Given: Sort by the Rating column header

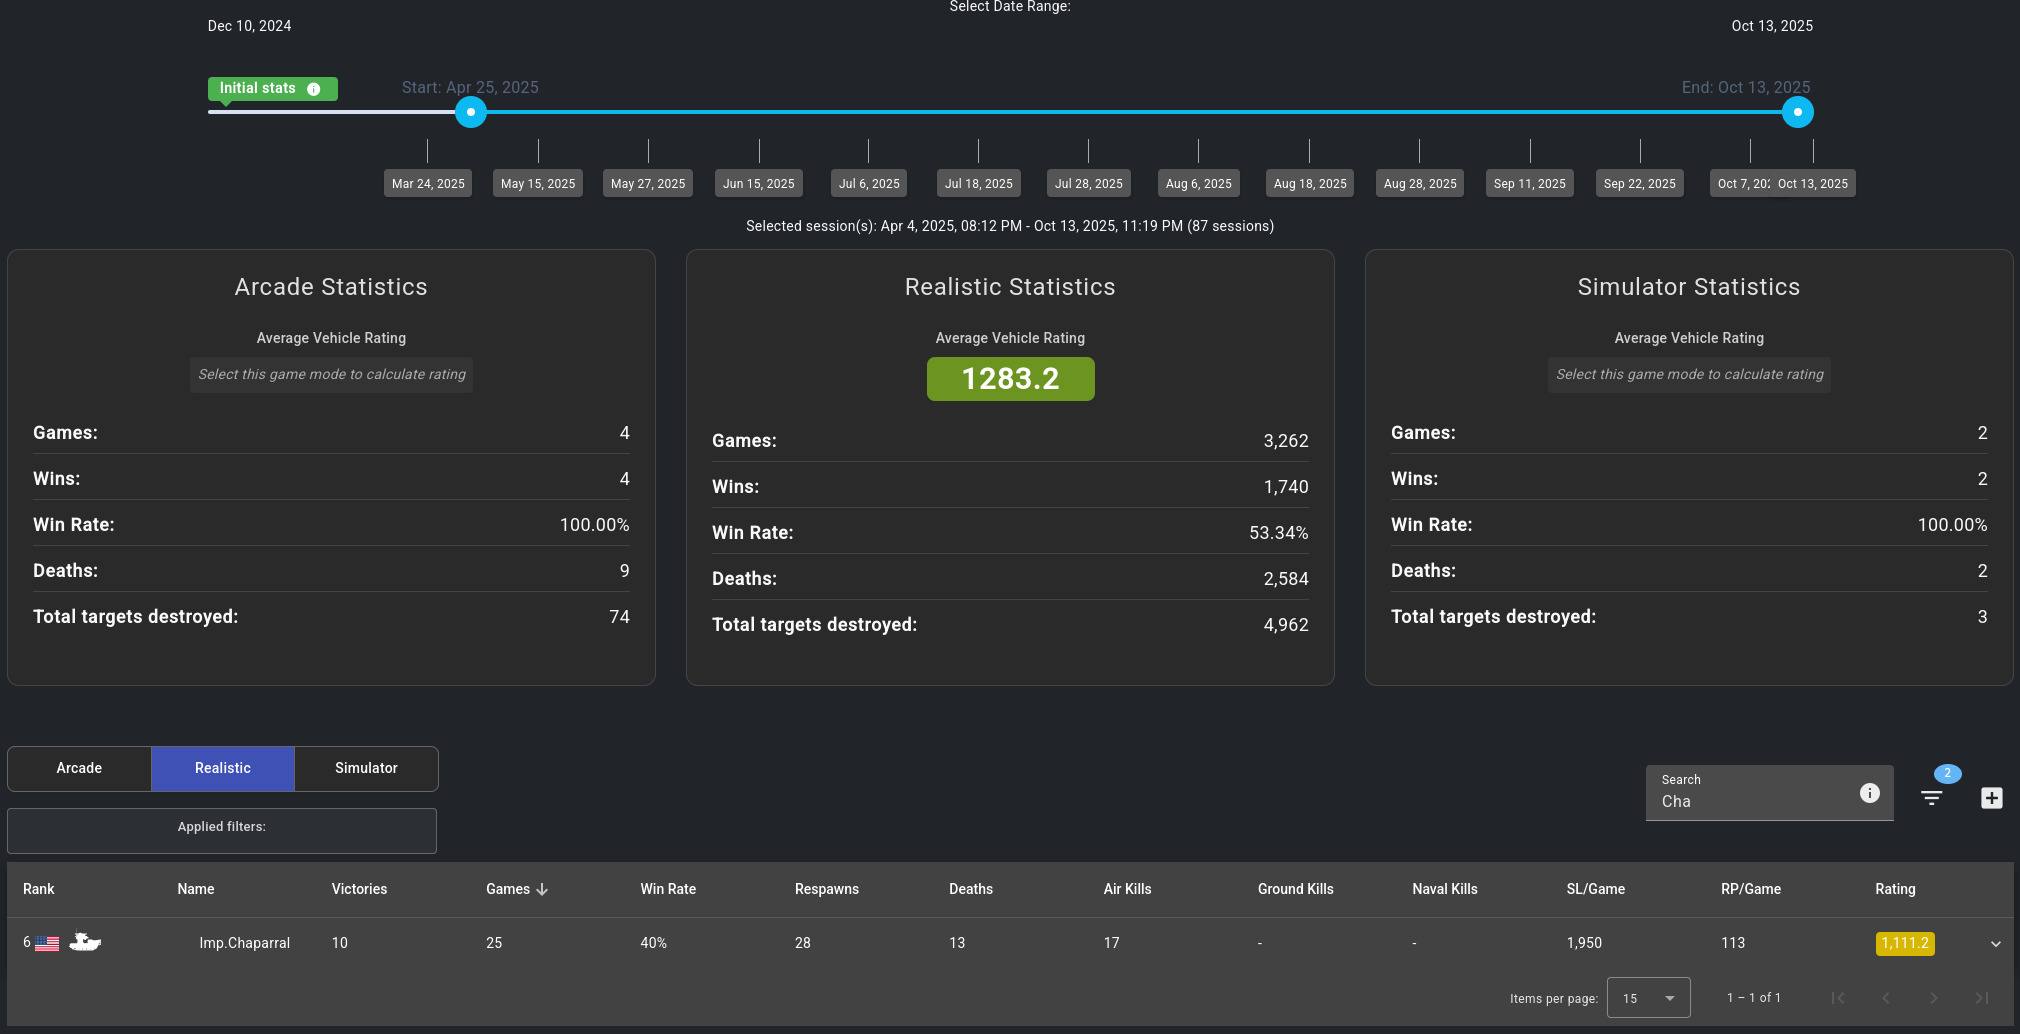Looking at the screenshot, I should pyautogui.click(x=1895, y=889).
